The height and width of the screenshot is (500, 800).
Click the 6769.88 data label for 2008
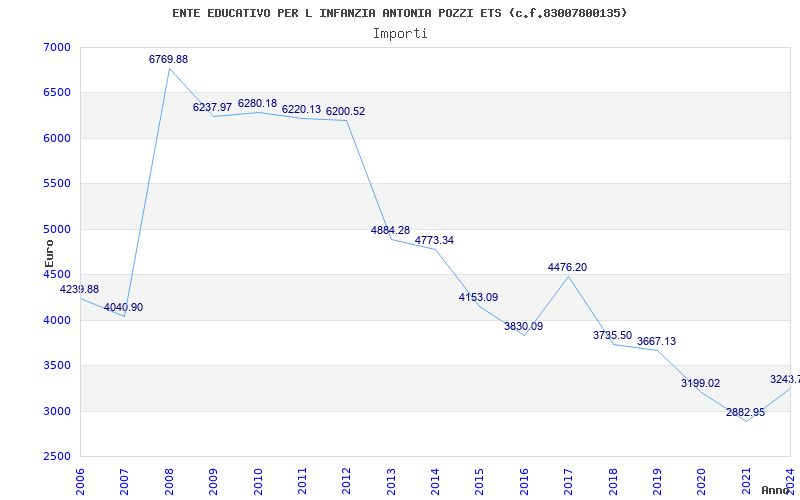(168, 59)
